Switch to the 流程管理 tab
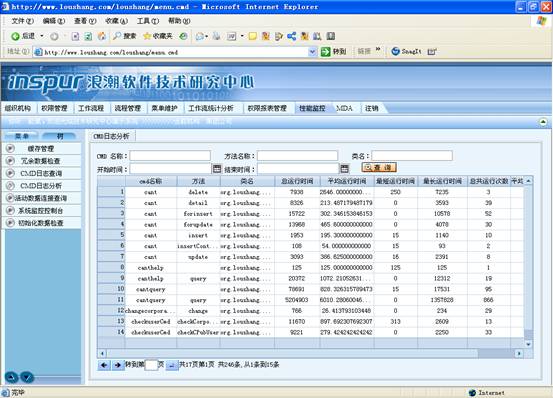 click(128, 109)
